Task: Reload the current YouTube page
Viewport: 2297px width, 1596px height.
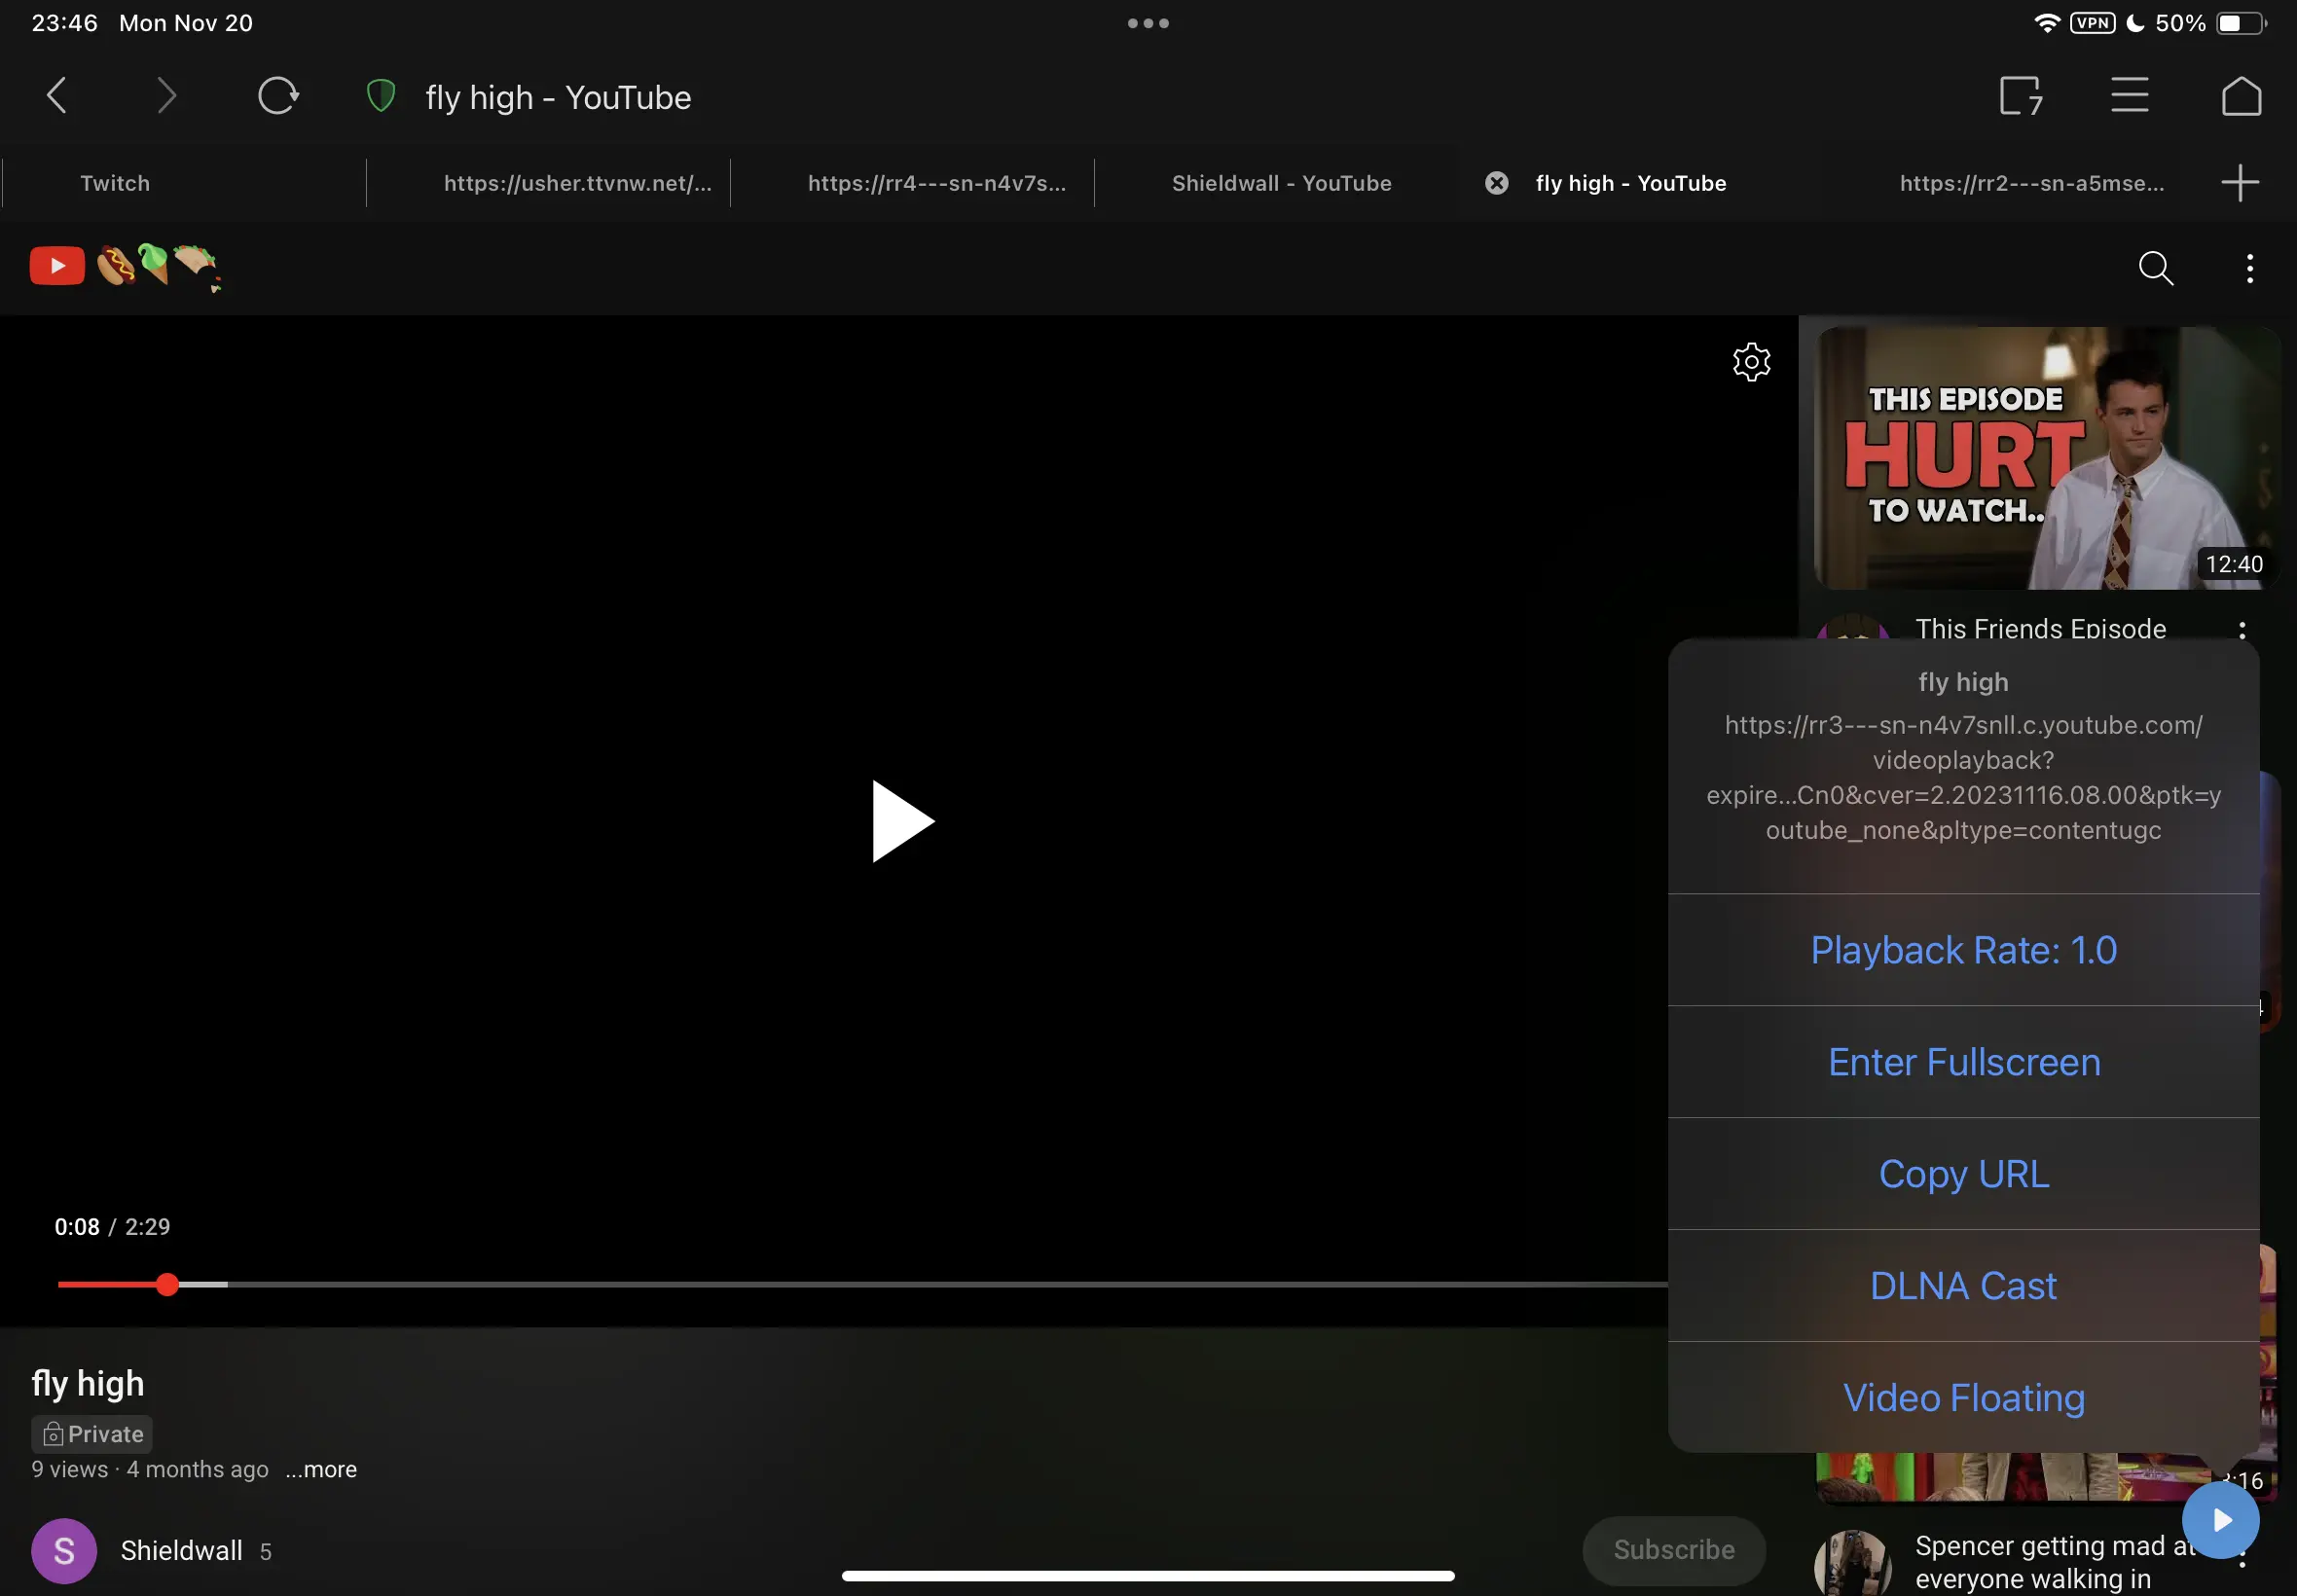Action: [x=280, y=95]
